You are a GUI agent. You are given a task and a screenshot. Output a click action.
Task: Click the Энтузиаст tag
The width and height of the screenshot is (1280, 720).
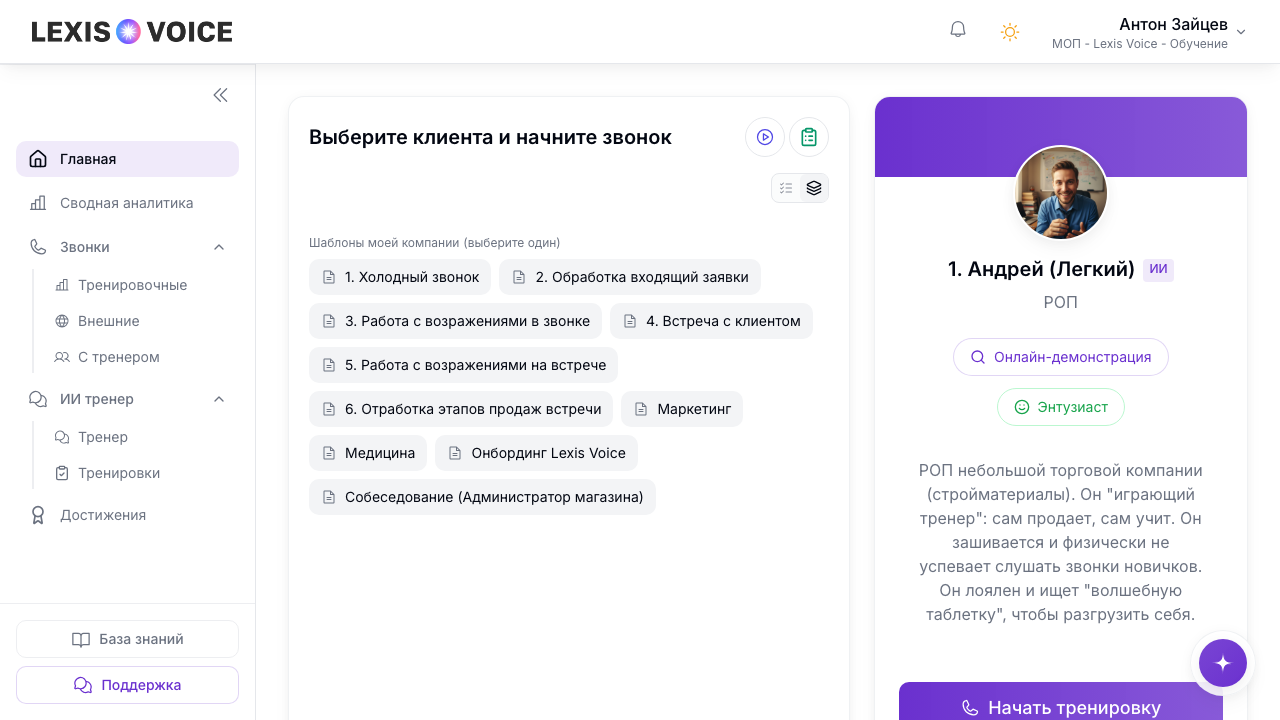[x=1061, y=407]
